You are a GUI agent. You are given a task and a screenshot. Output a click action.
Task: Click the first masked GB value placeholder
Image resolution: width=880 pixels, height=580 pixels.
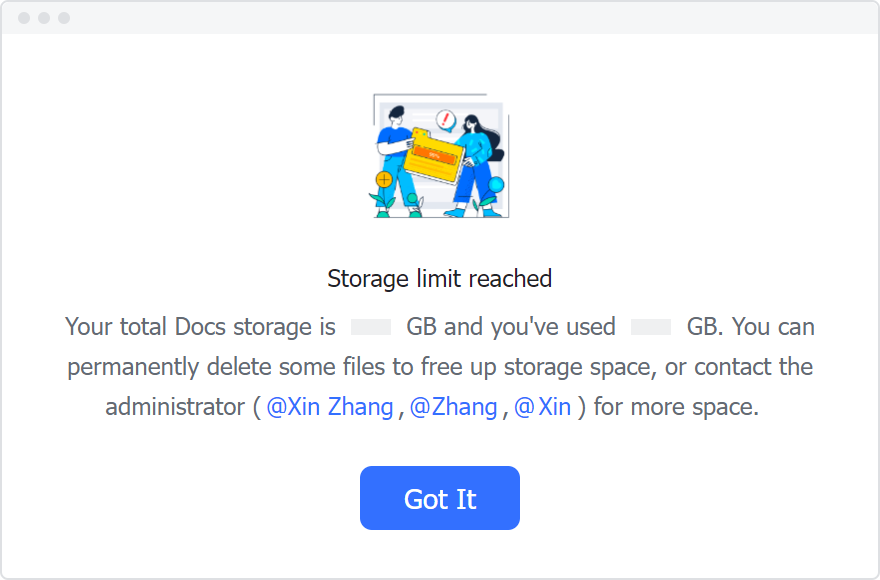tap(370, 326)
